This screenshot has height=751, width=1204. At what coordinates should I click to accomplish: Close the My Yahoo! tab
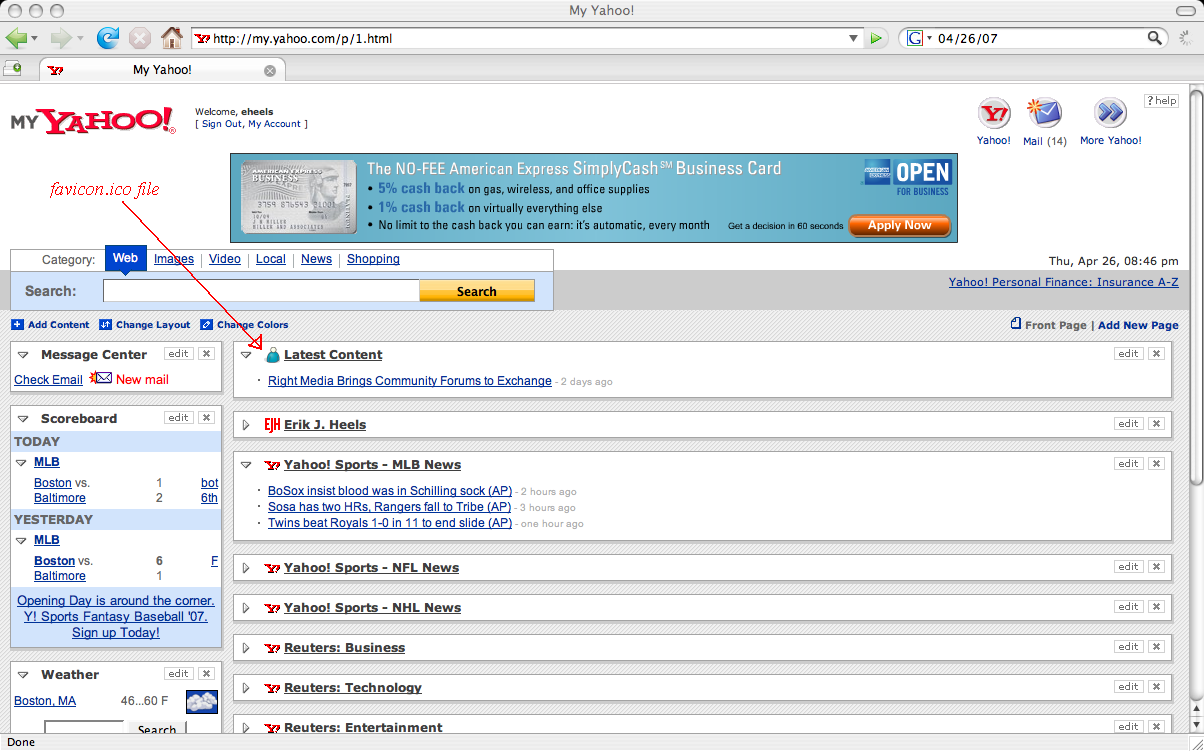point(270,71)
